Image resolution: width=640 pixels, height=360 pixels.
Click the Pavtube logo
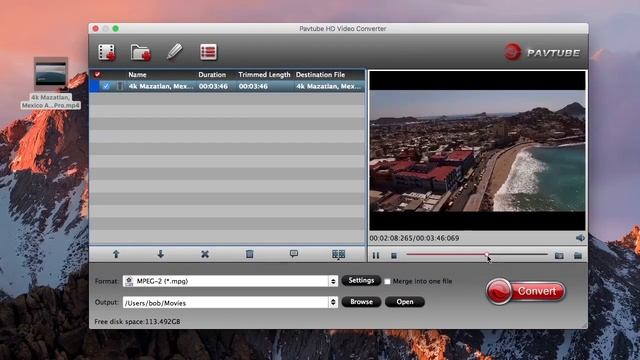(541, 52)
